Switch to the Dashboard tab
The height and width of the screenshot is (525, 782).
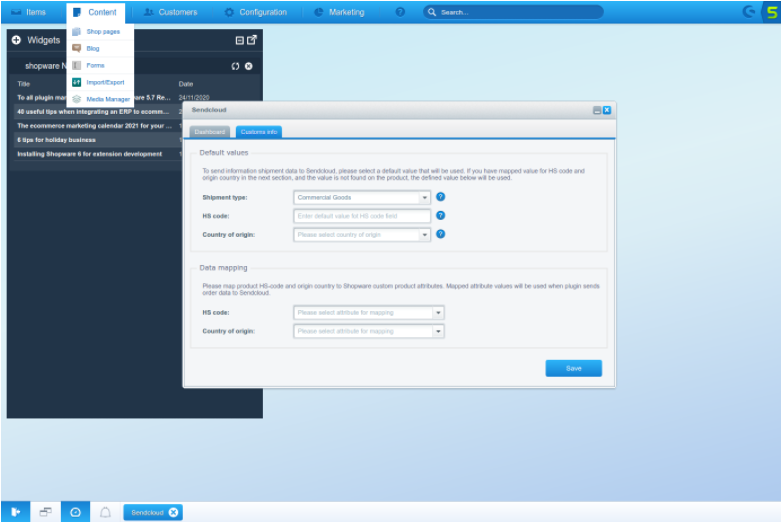click(209, 132)
